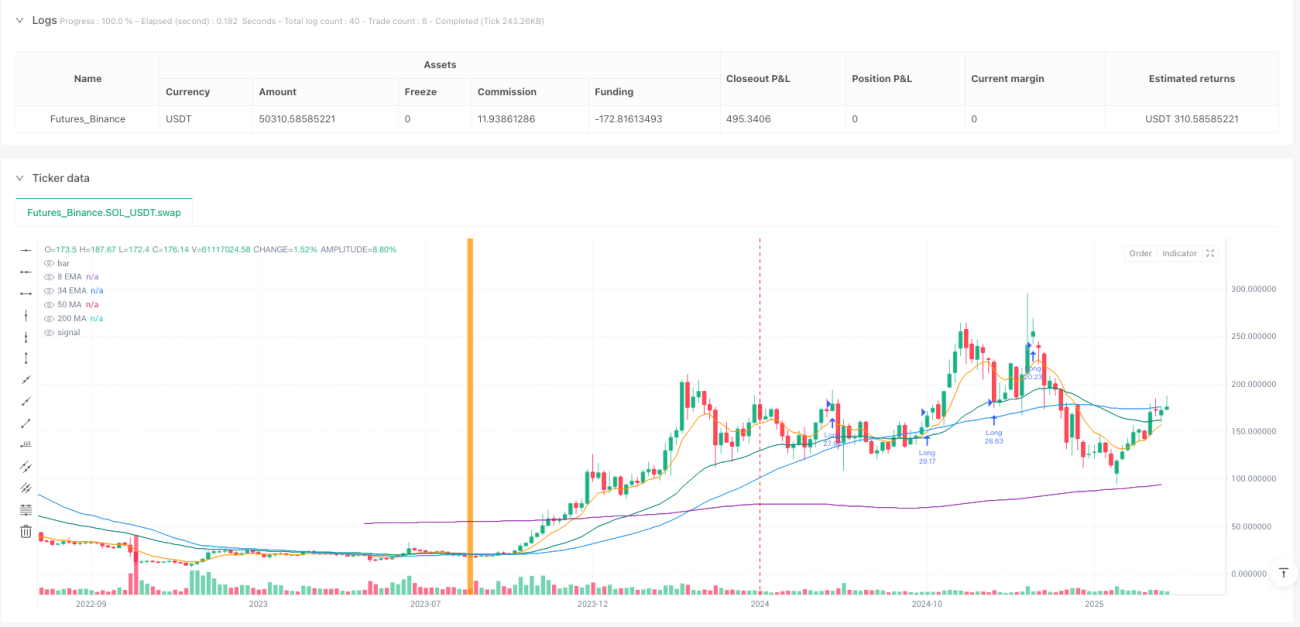Select the vertical segment drawing tool
Image resolution: width=1300 pixels, height=627 pixels.
26,357
